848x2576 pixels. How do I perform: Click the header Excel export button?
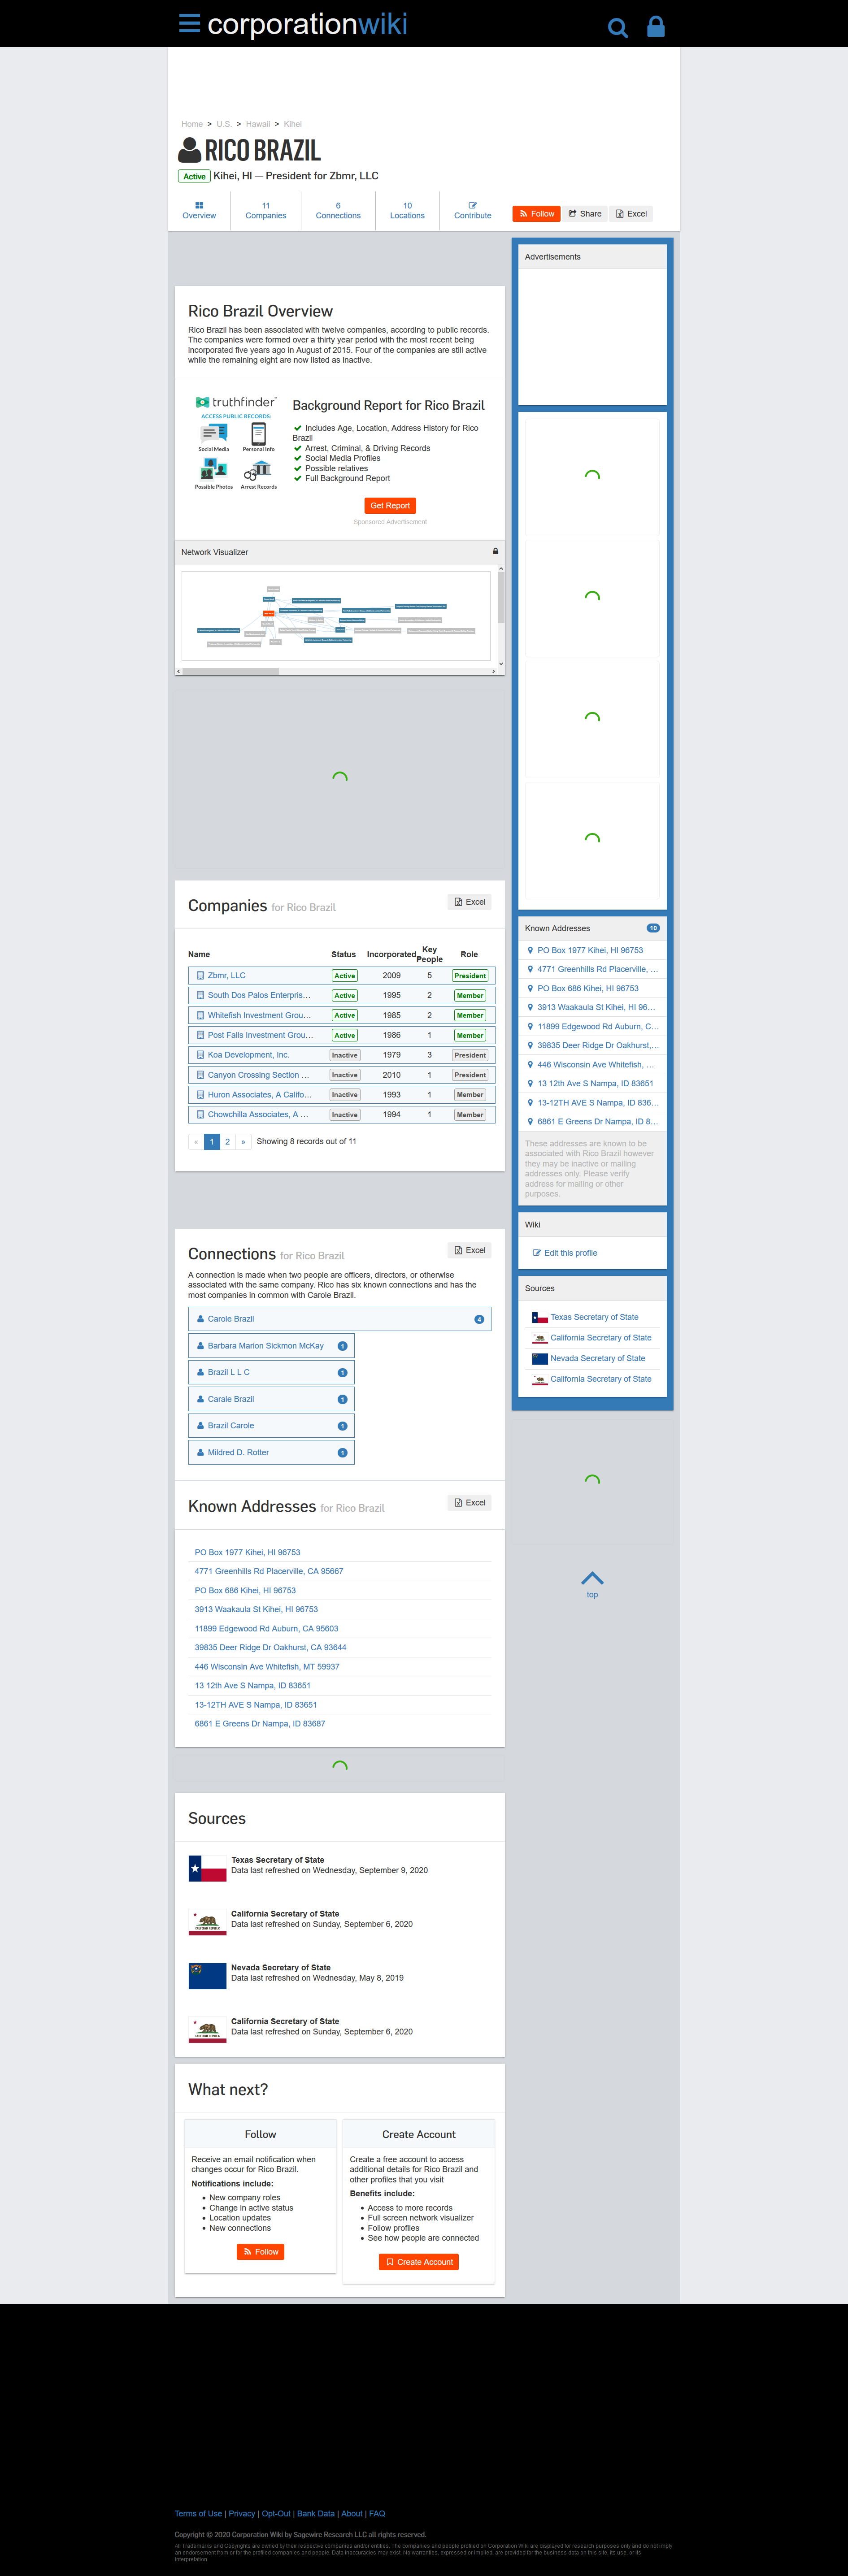tap(631, 214)
